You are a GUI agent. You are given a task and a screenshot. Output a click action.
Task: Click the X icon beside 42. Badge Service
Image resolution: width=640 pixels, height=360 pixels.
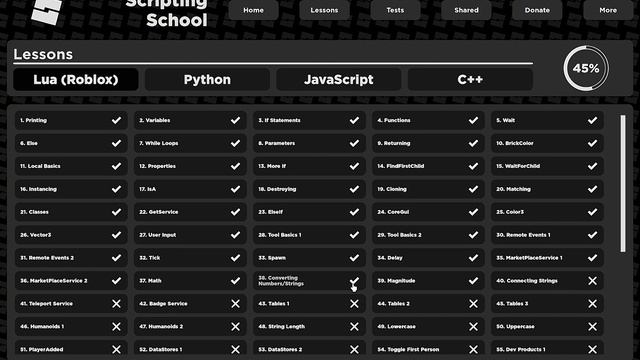[236, 304]
